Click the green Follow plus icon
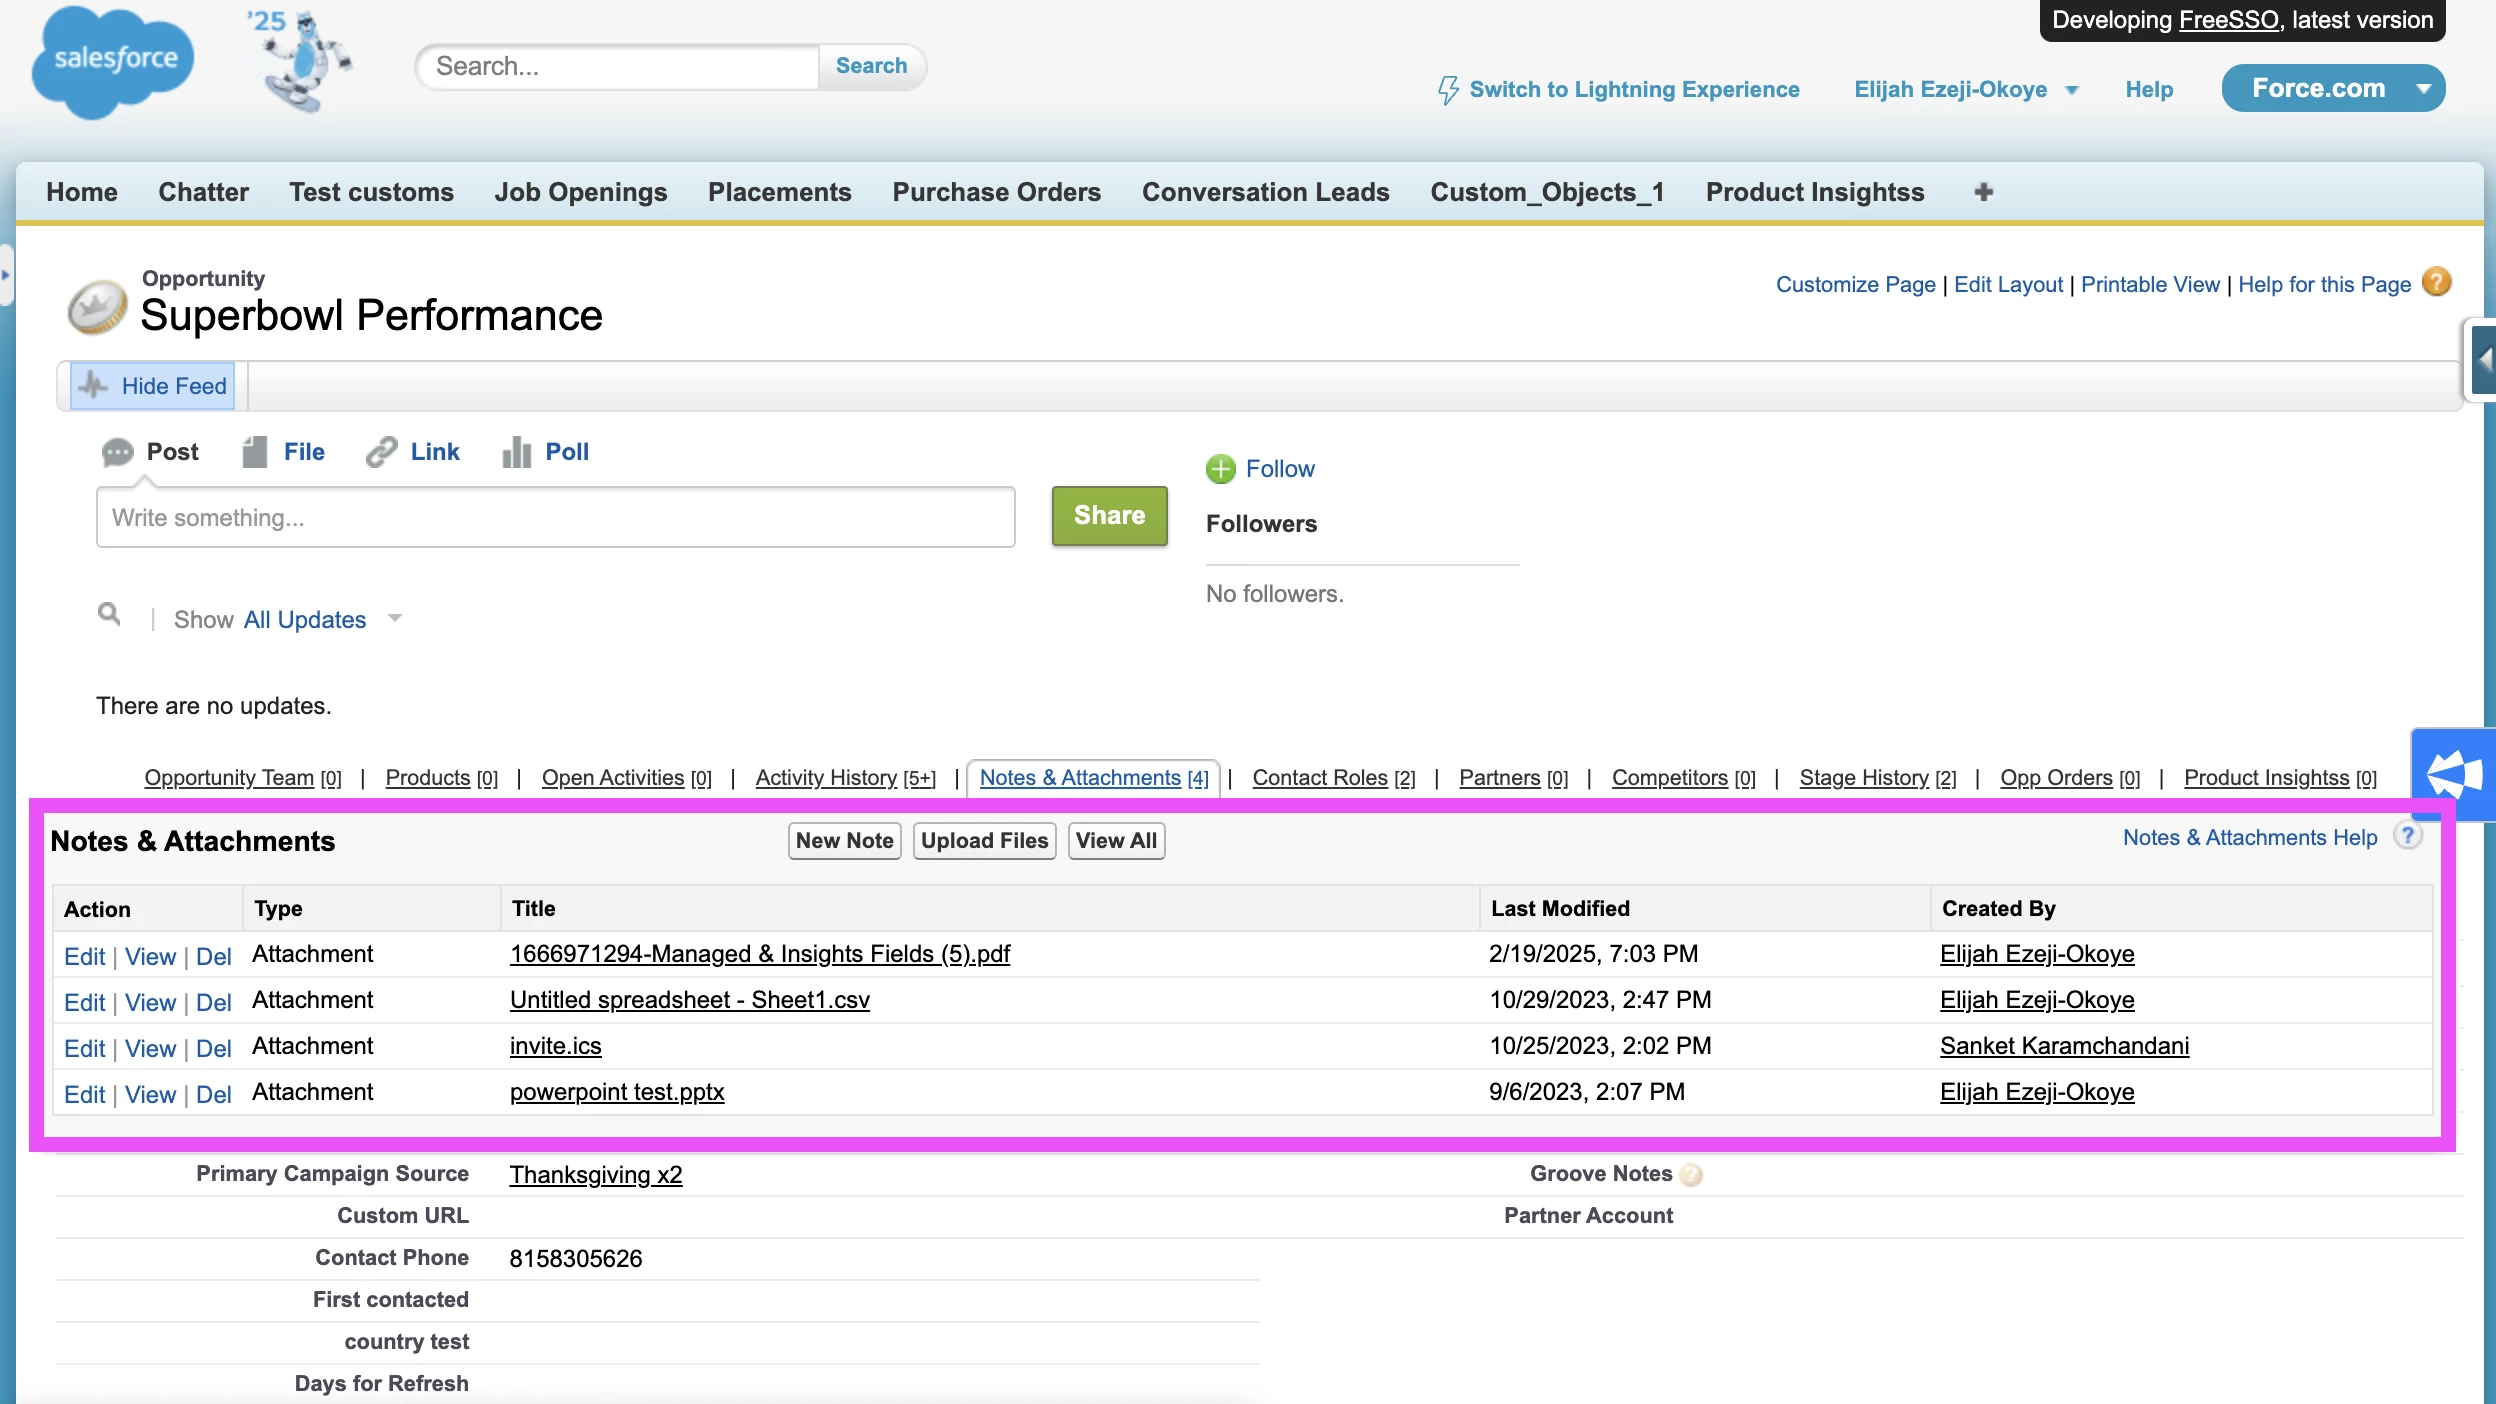 coord(1220,469)
